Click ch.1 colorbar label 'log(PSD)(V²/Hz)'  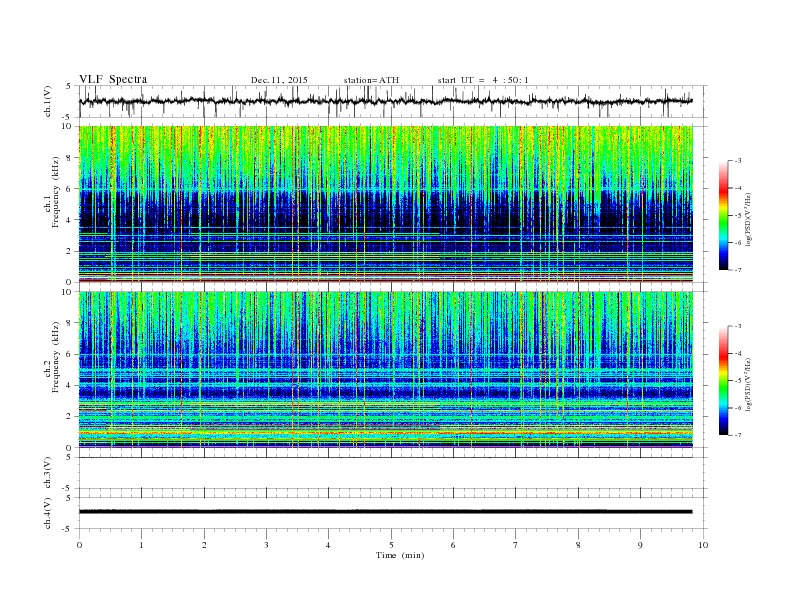pyautogui.click(x=749, y=219)
